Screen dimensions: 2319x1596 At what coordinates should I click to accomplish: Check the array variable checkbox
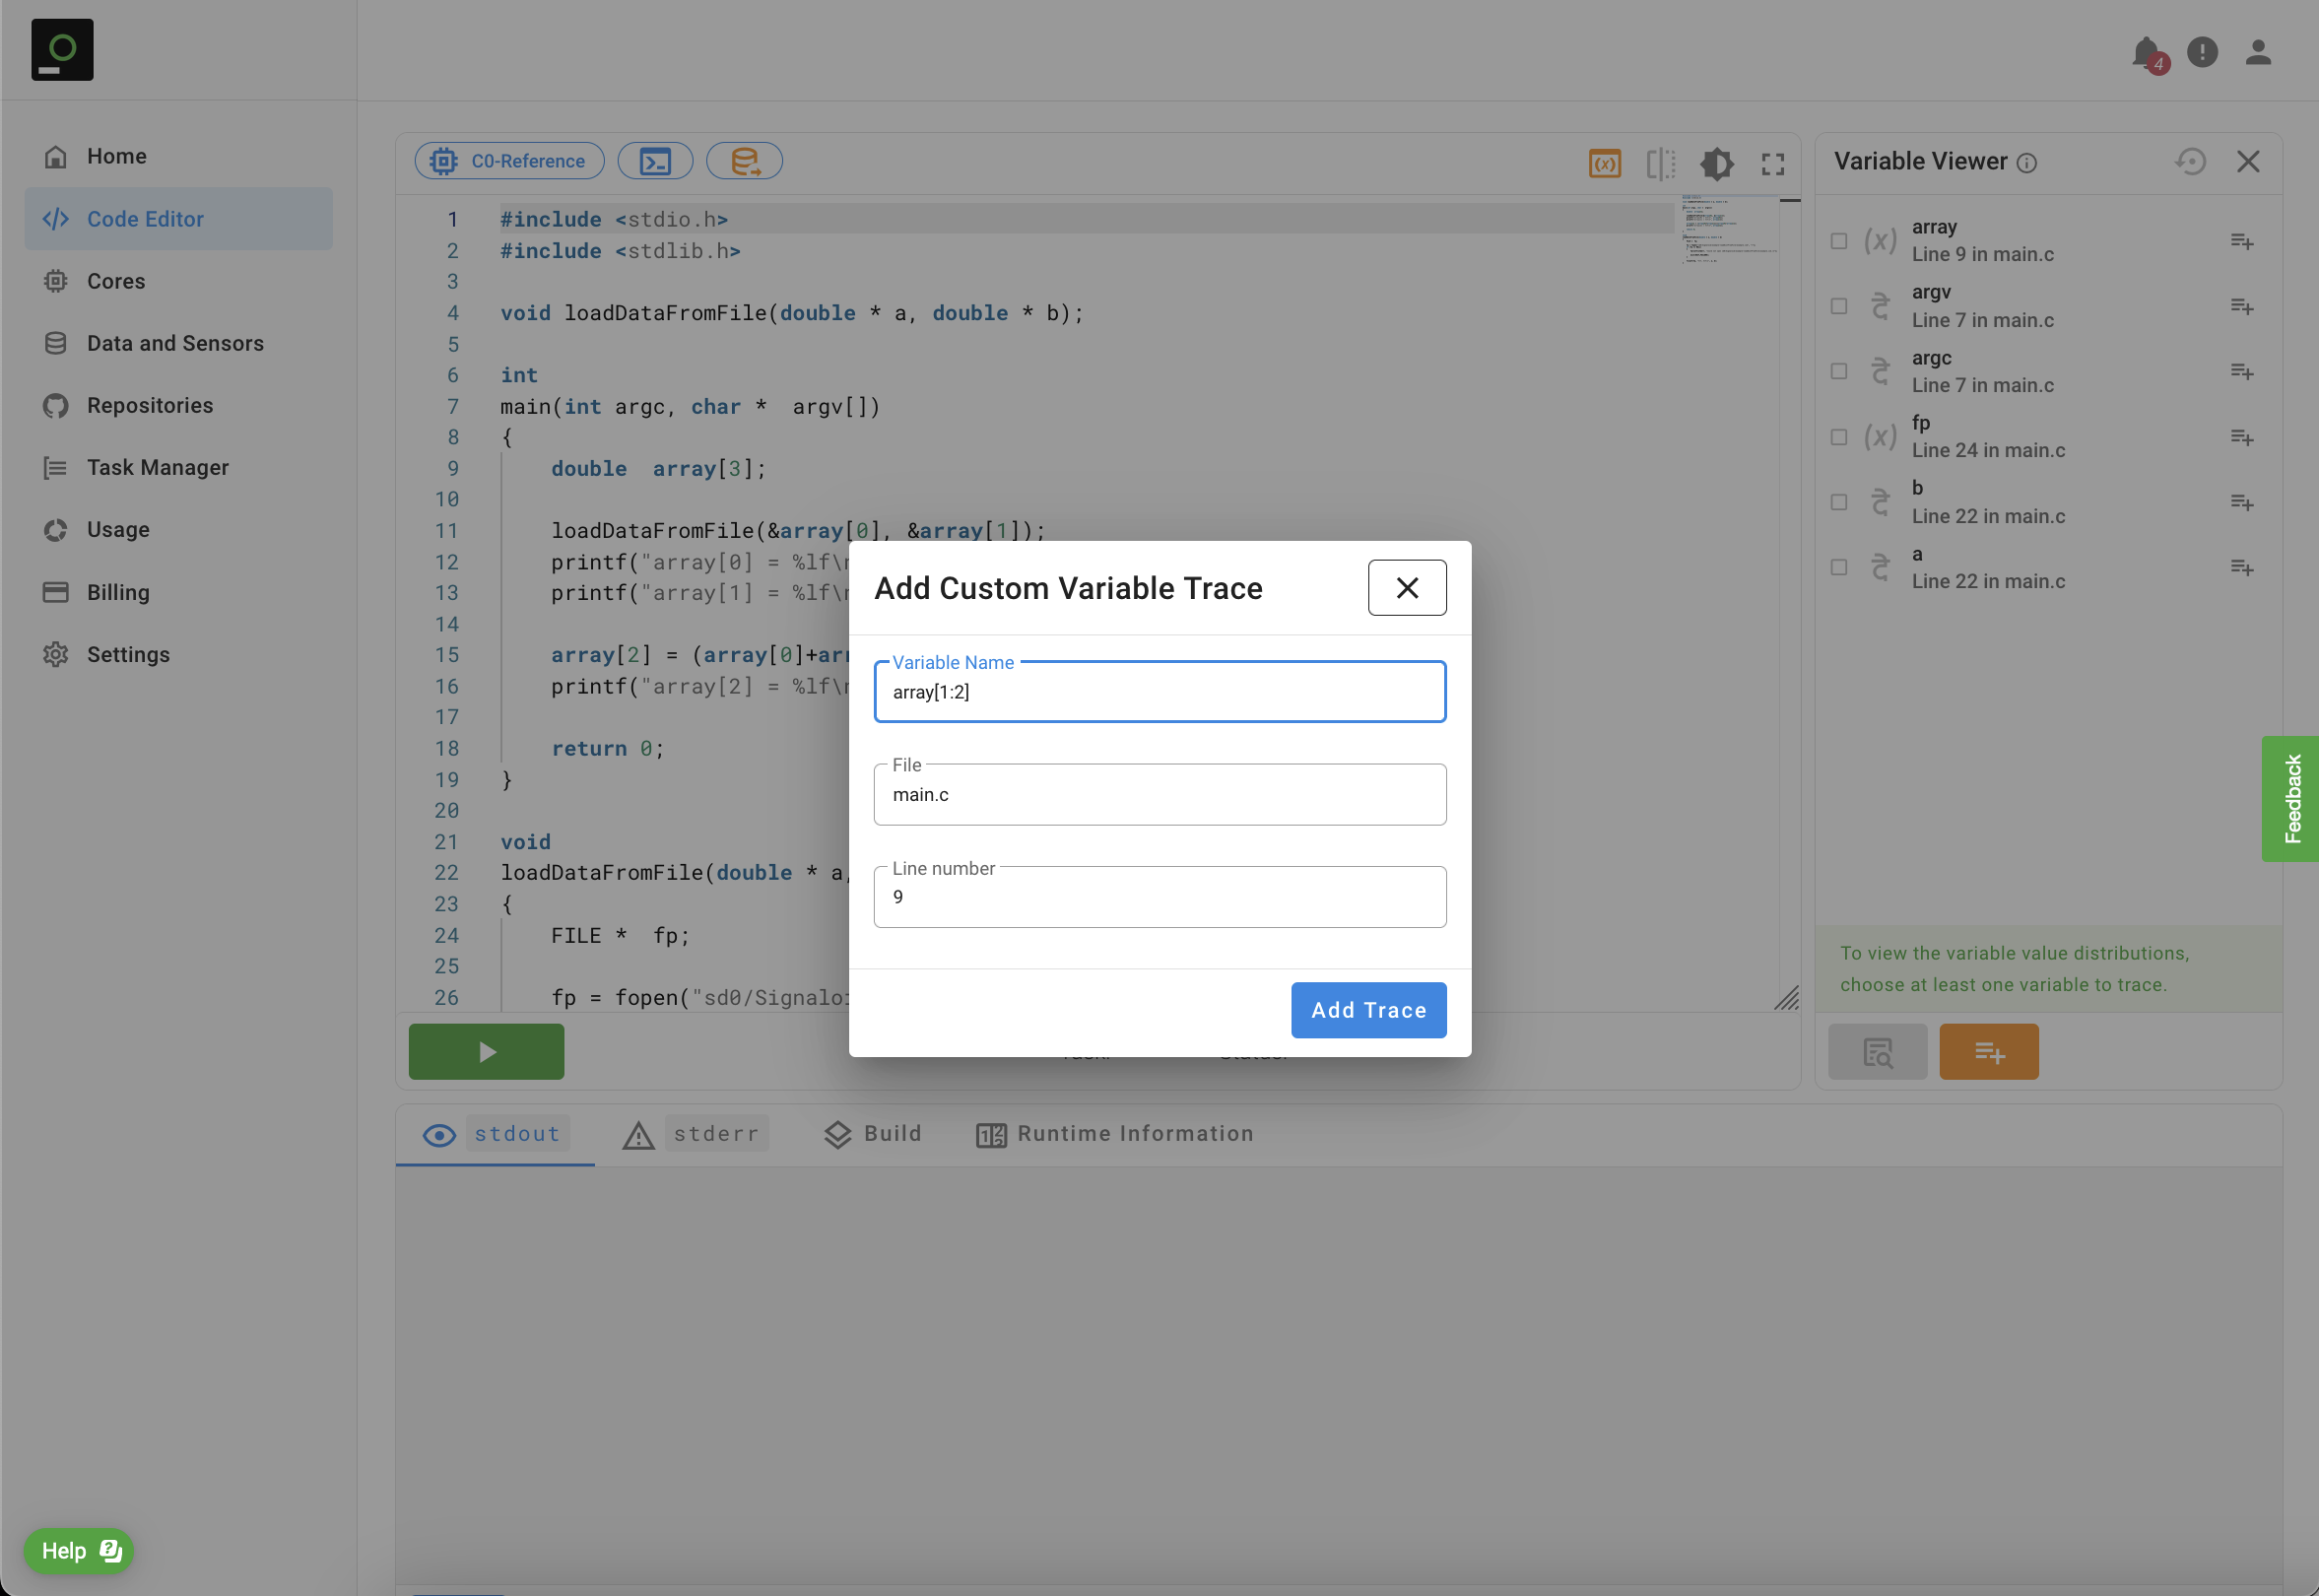1838,241
